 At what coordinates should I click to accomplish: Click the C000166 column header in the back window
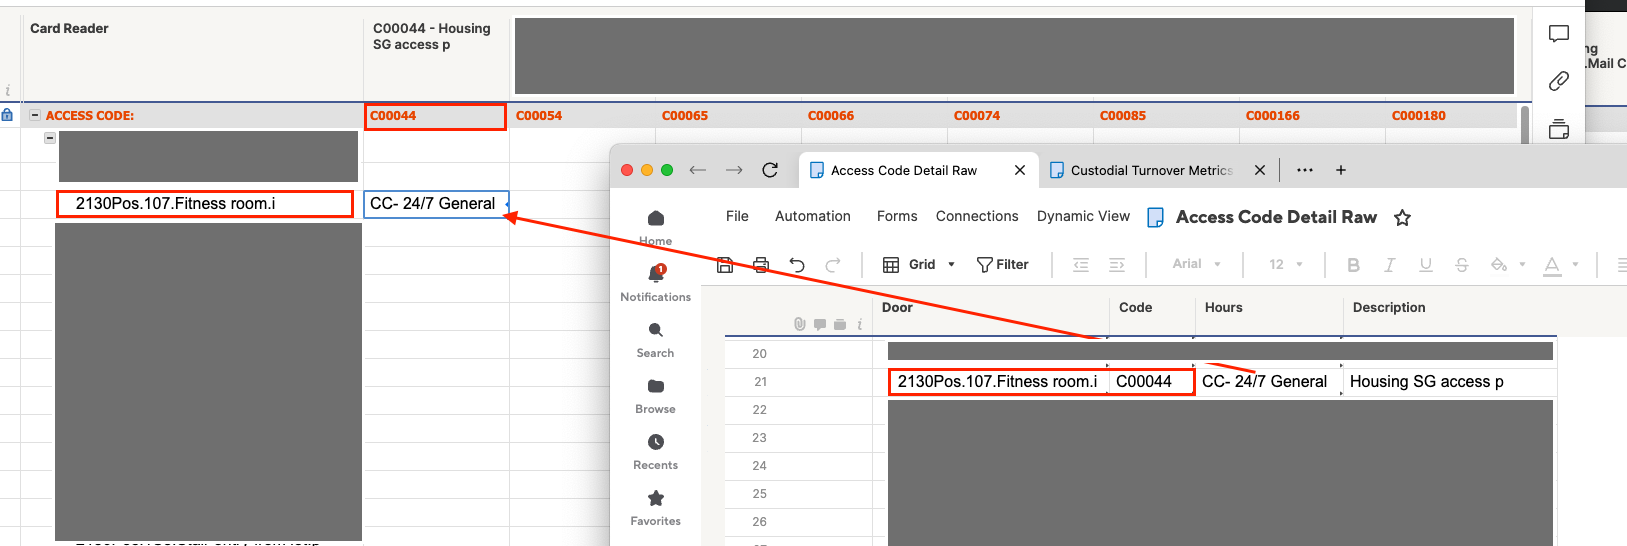(1273, 116)
